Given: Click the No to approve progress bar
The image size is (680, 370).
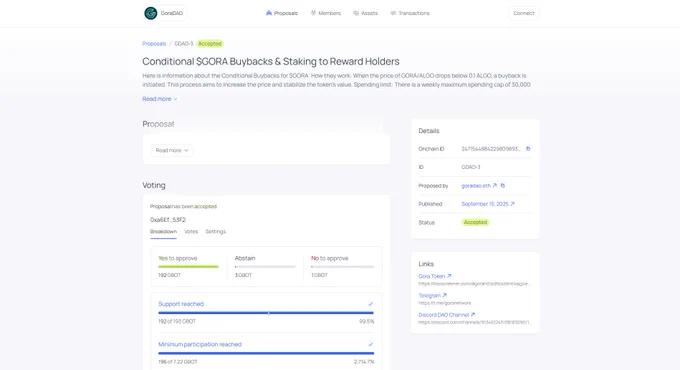Looking at the screenshot, I should pyautogui.click(x=342, y=267).
